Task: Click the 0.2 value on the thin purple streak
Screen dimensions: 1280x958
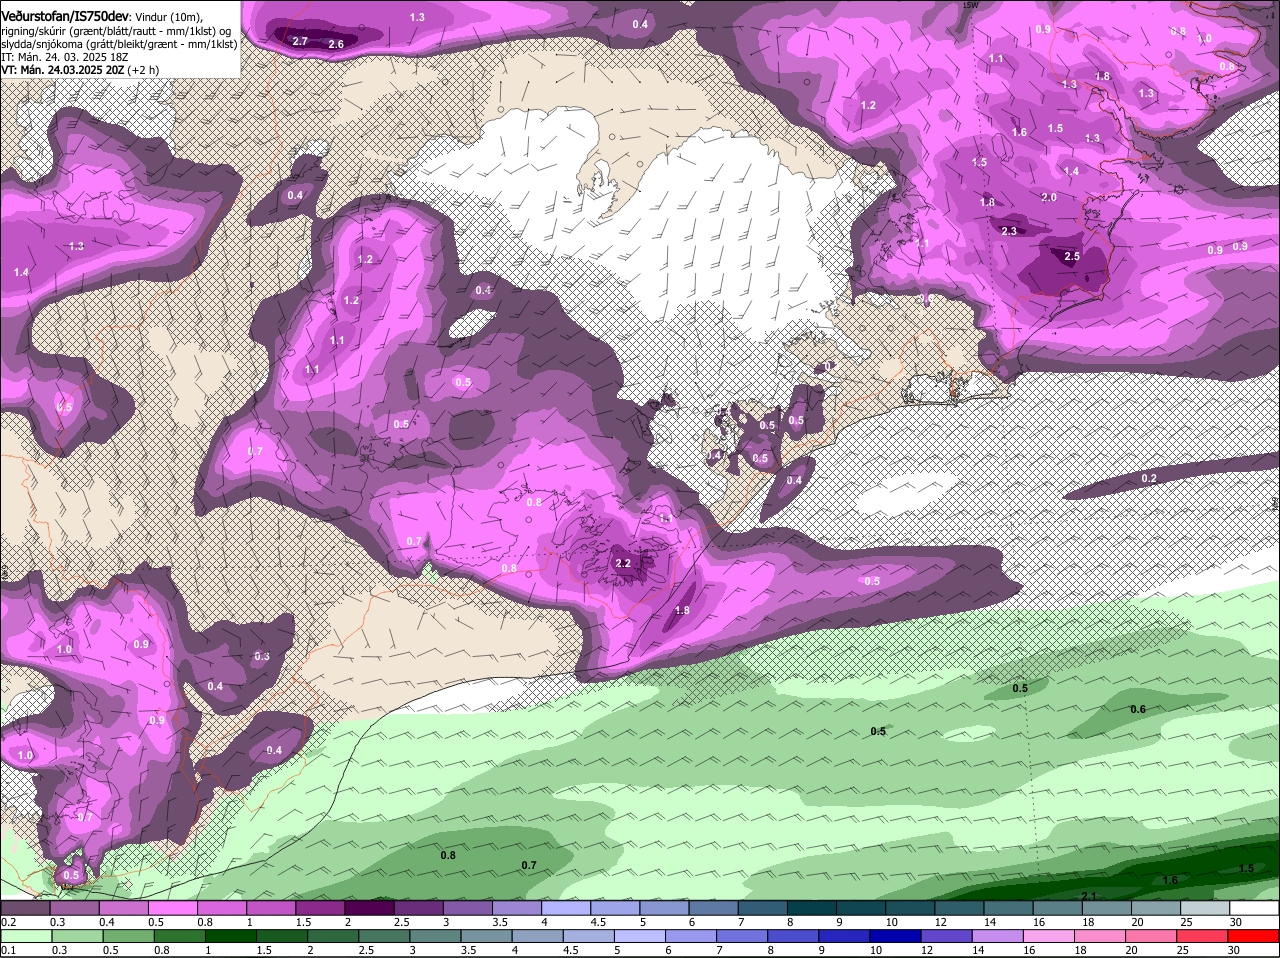Action: (1149, 479)
